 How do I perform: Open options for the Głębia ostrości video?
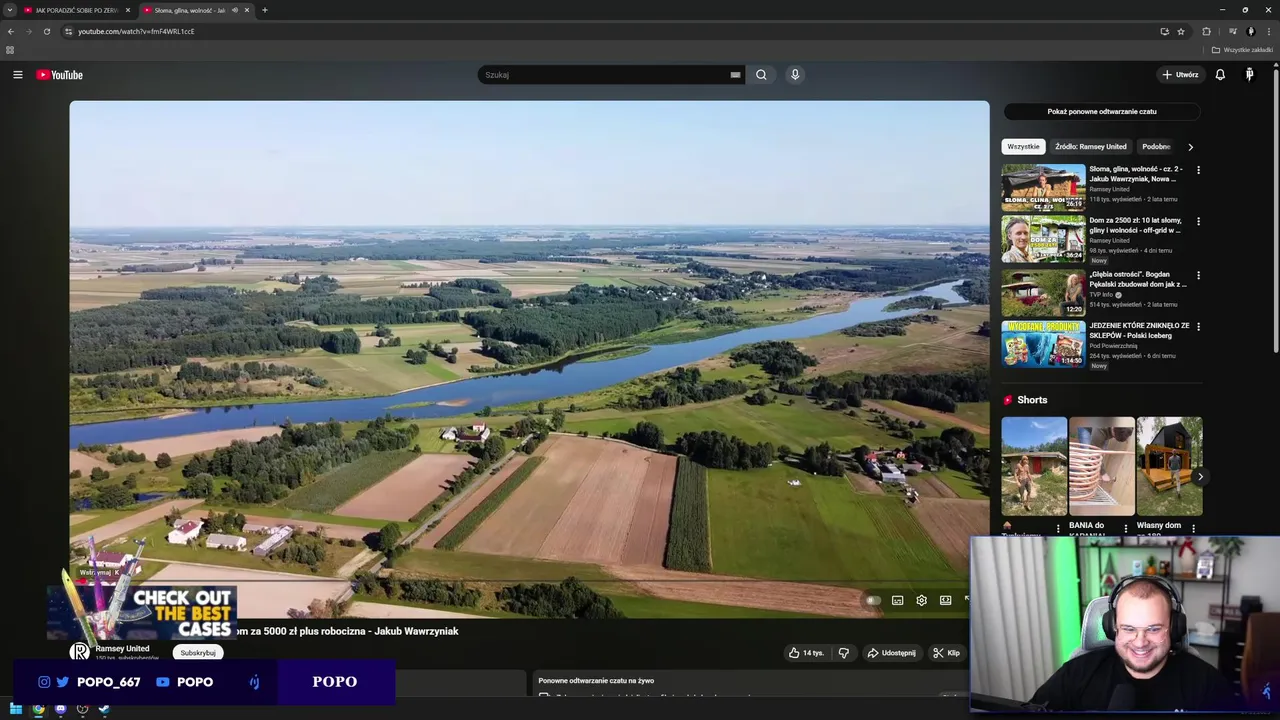coord(1198,275)
